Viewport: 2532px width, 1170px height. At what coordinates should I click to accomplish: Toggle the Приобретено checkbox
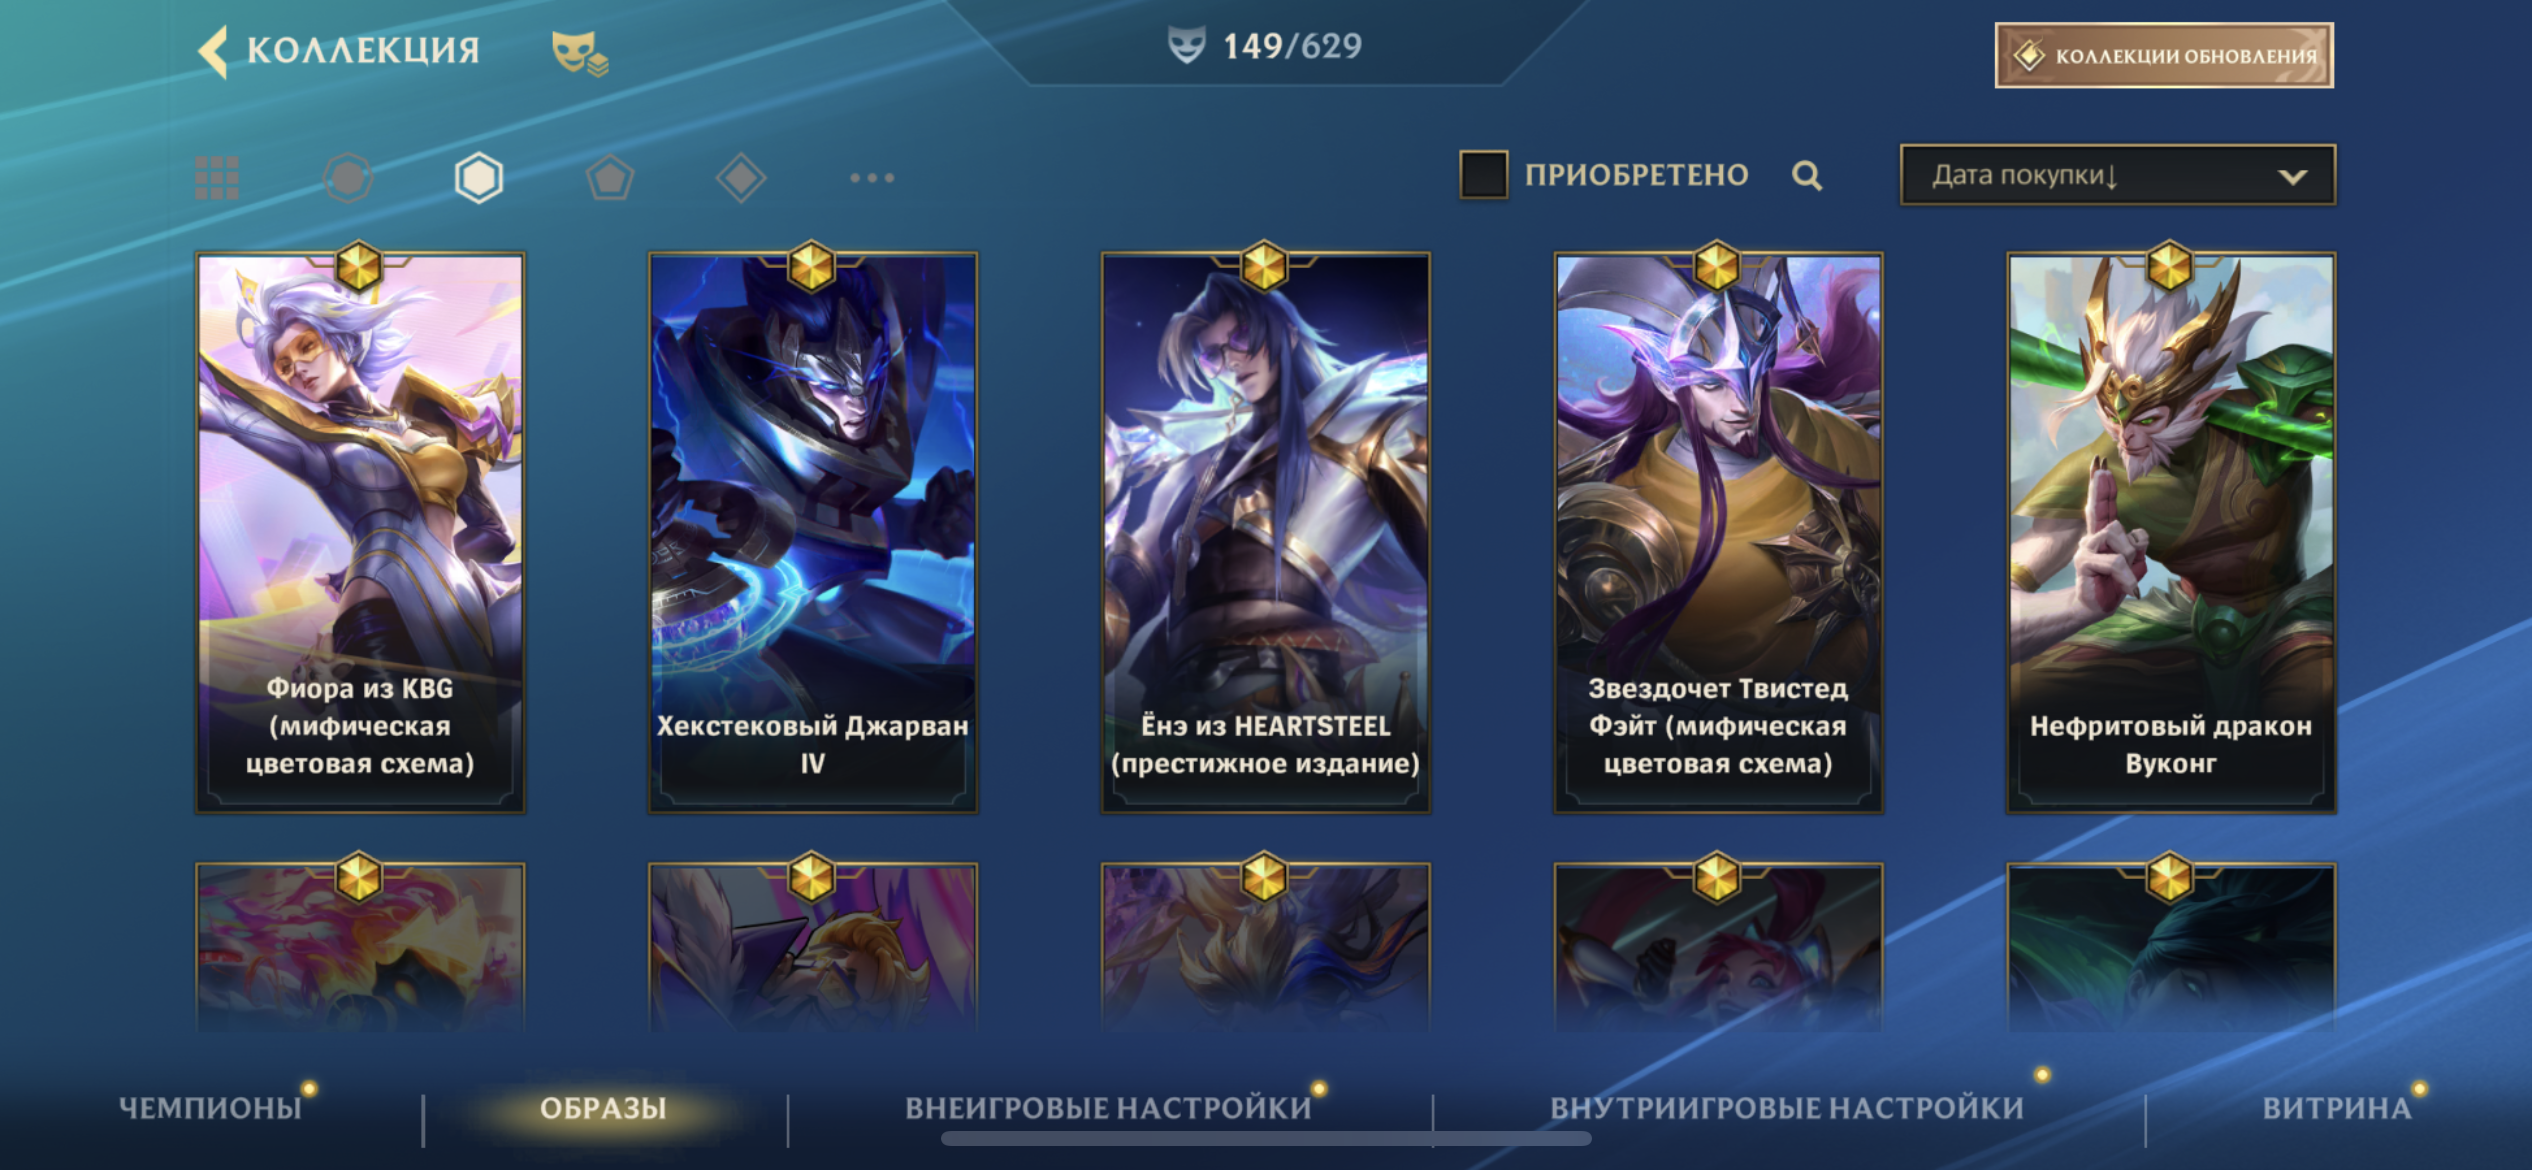1484,175
